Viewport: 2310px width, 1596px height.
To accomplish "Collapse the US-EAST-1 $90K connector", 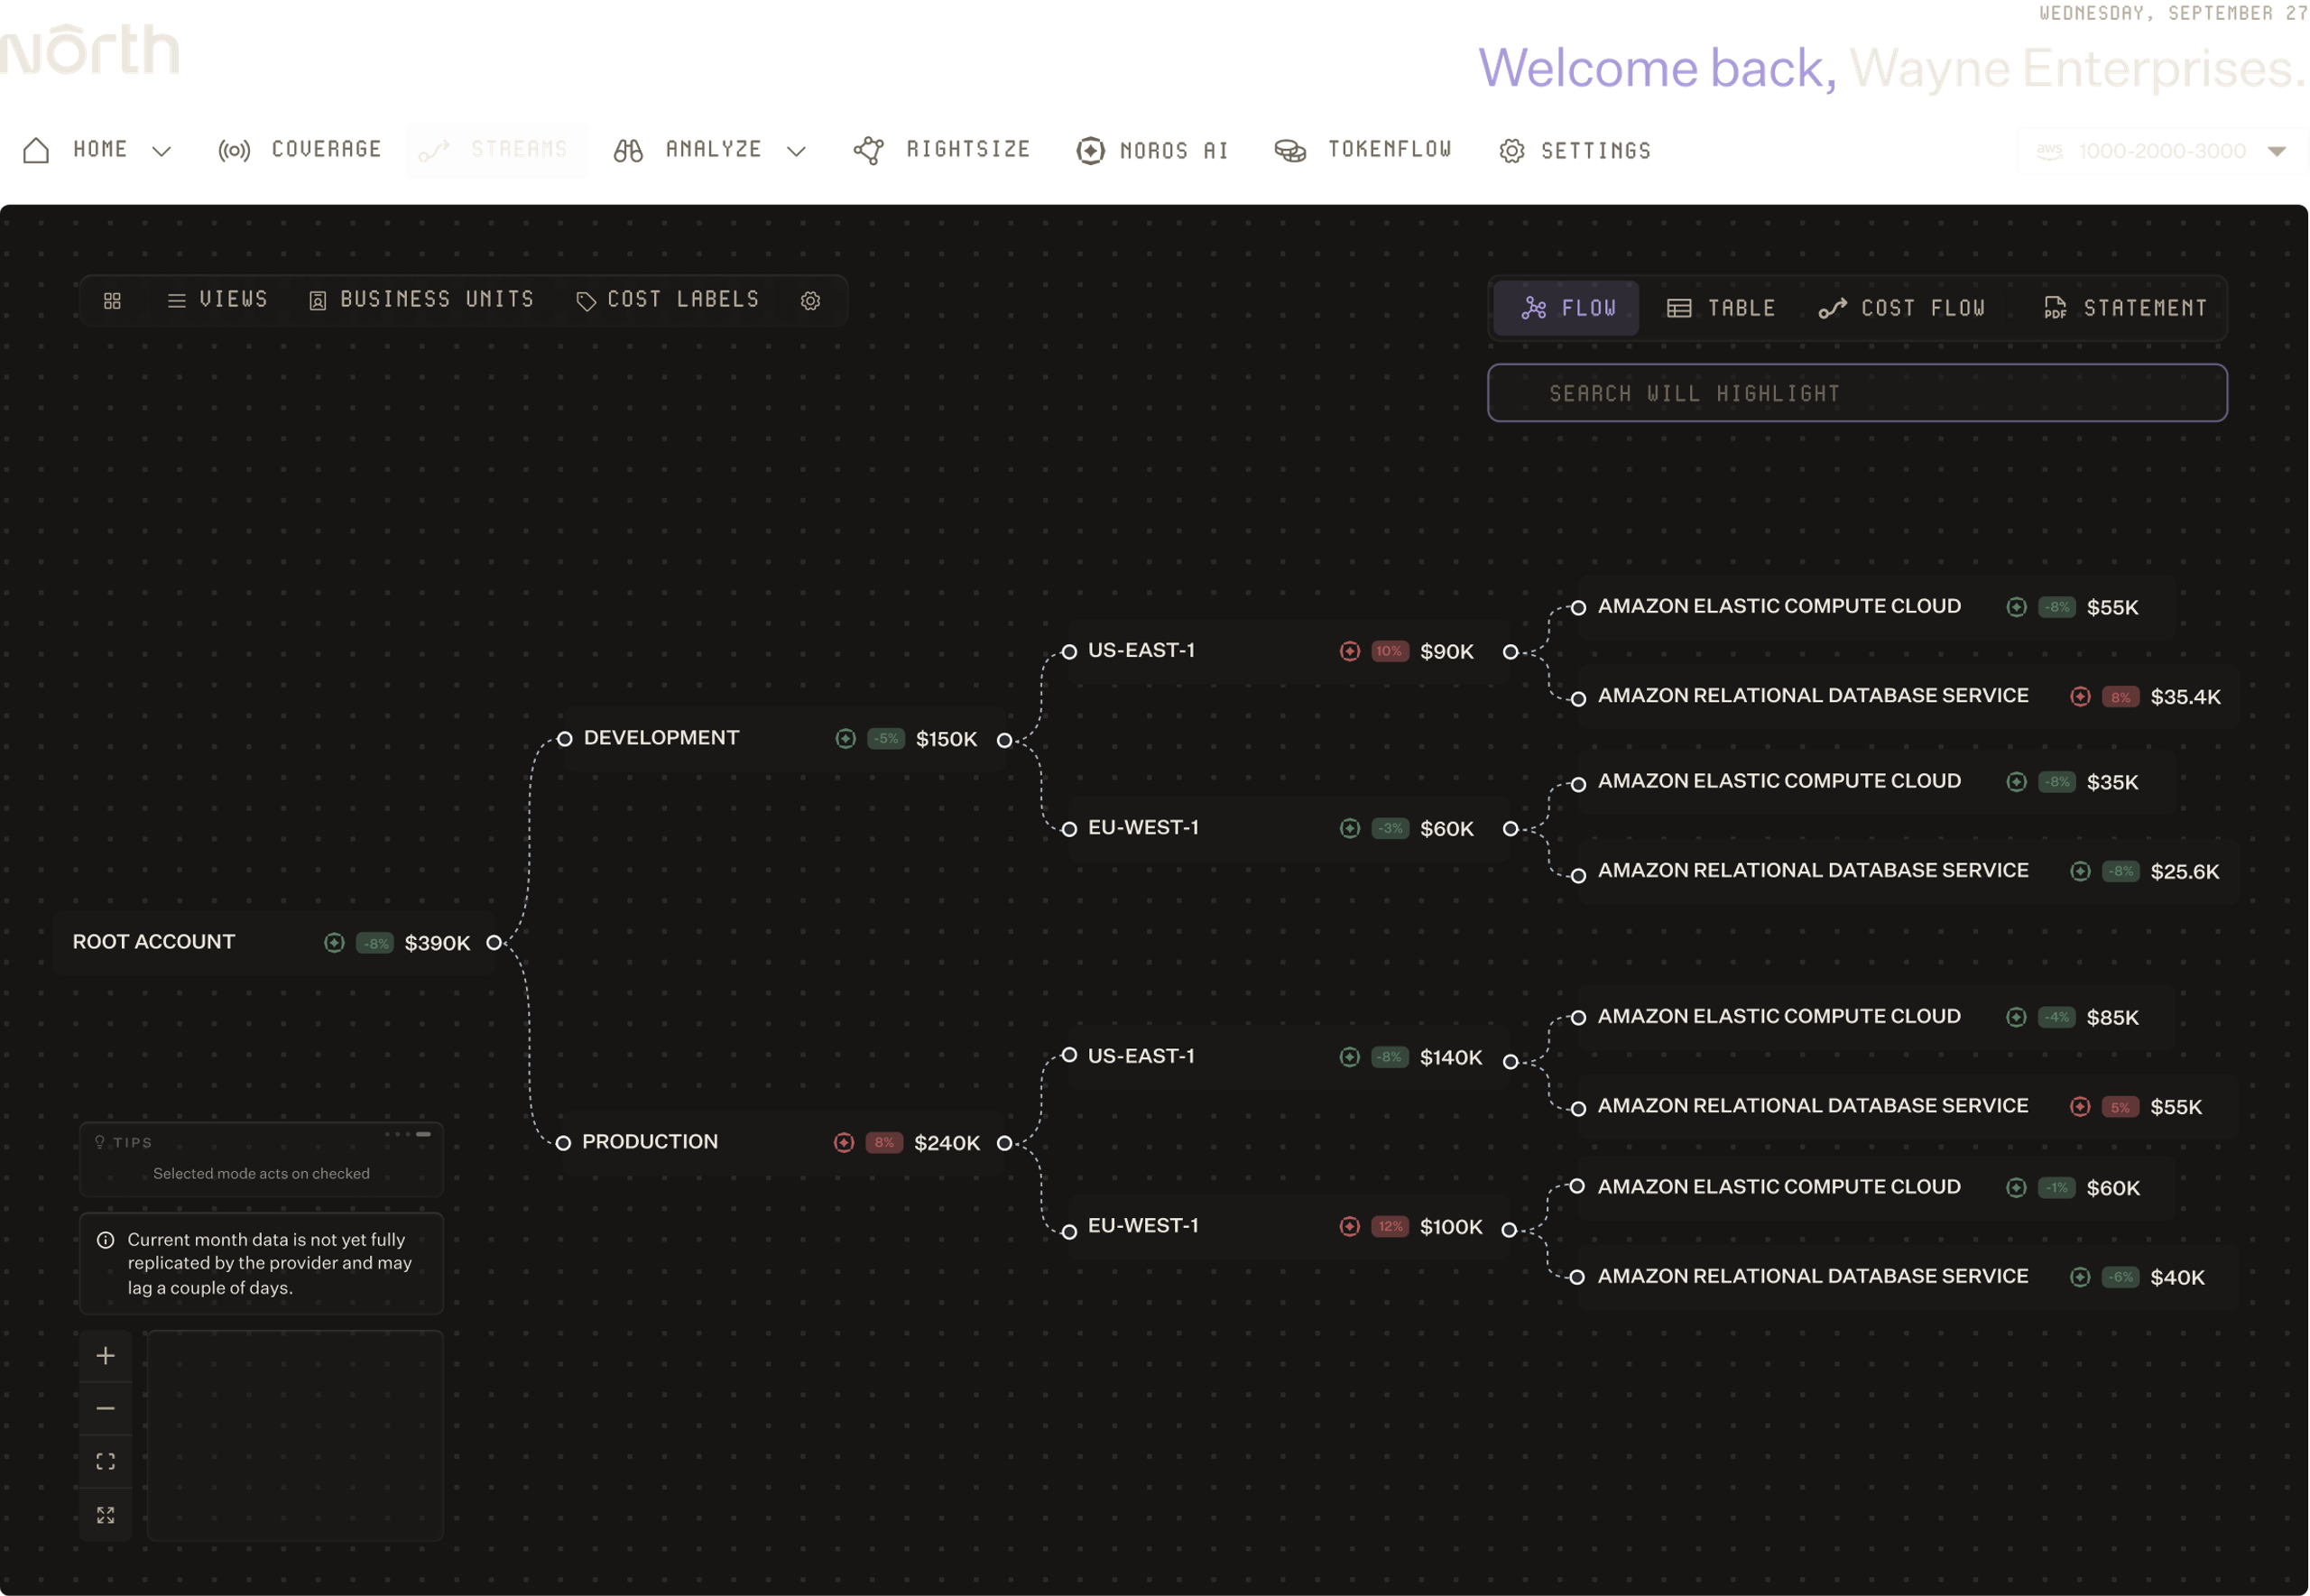I will tap(1510, 652).
